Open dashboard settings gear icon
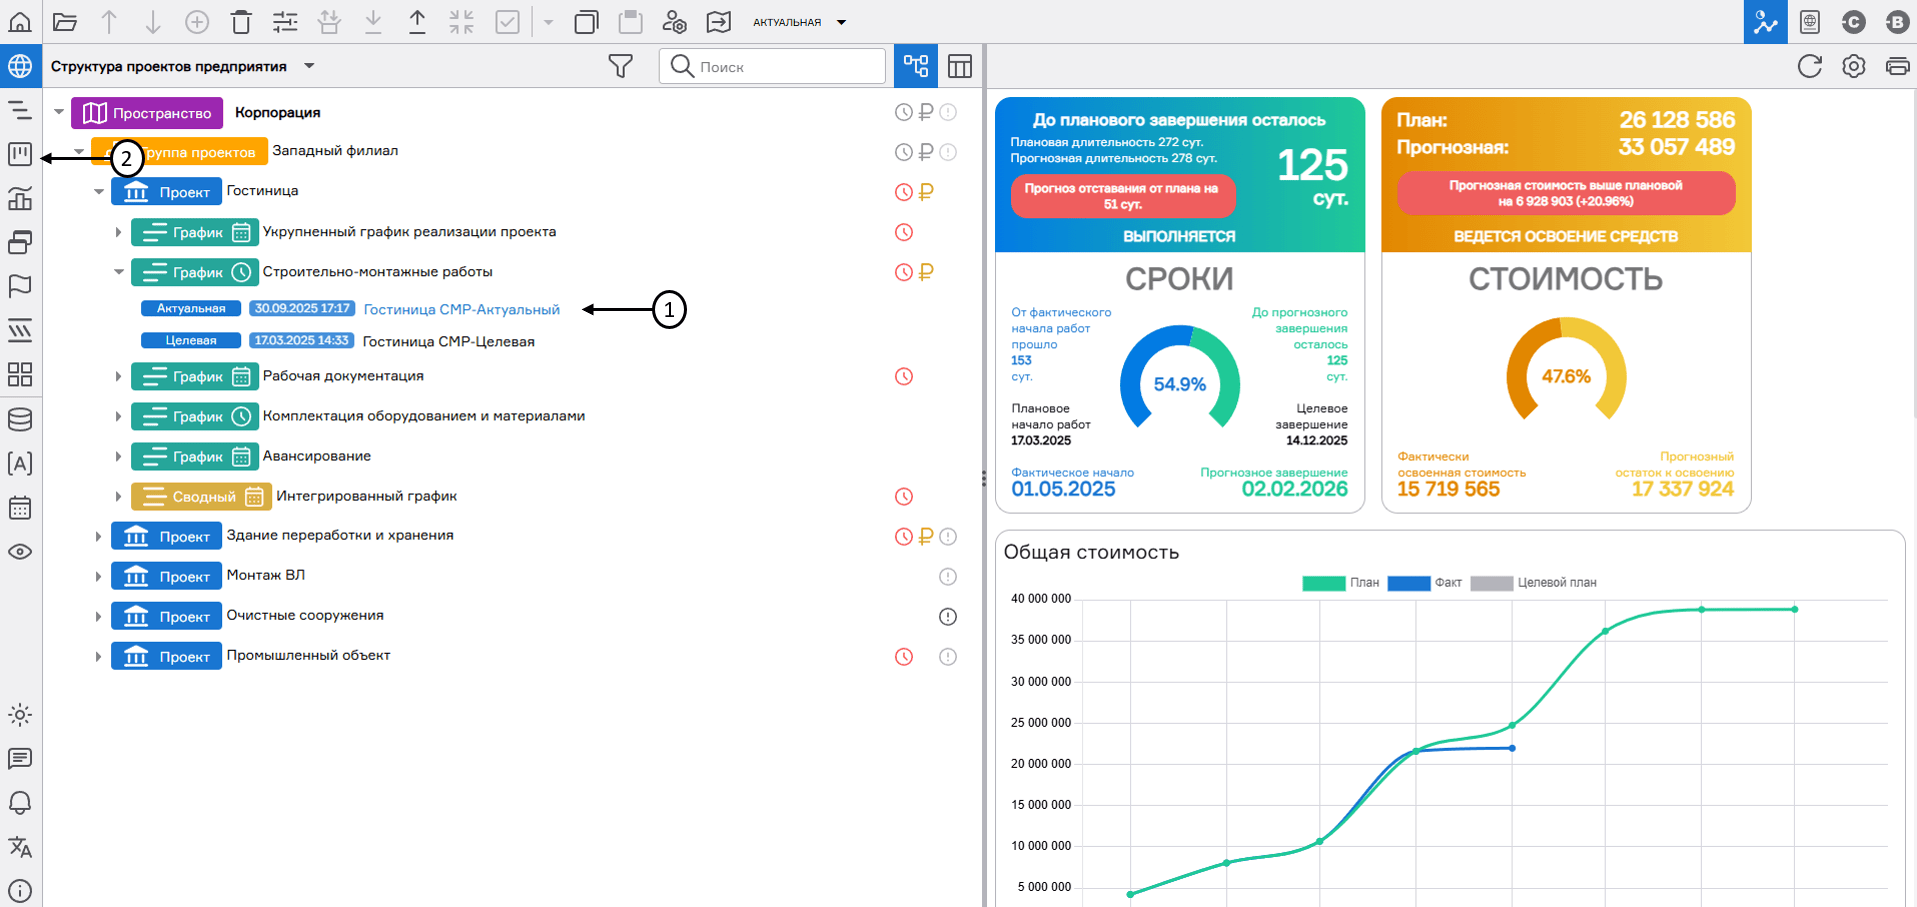Viewport: 1917px width, 907px height. pyautogui.click(x=1853, y=66)
